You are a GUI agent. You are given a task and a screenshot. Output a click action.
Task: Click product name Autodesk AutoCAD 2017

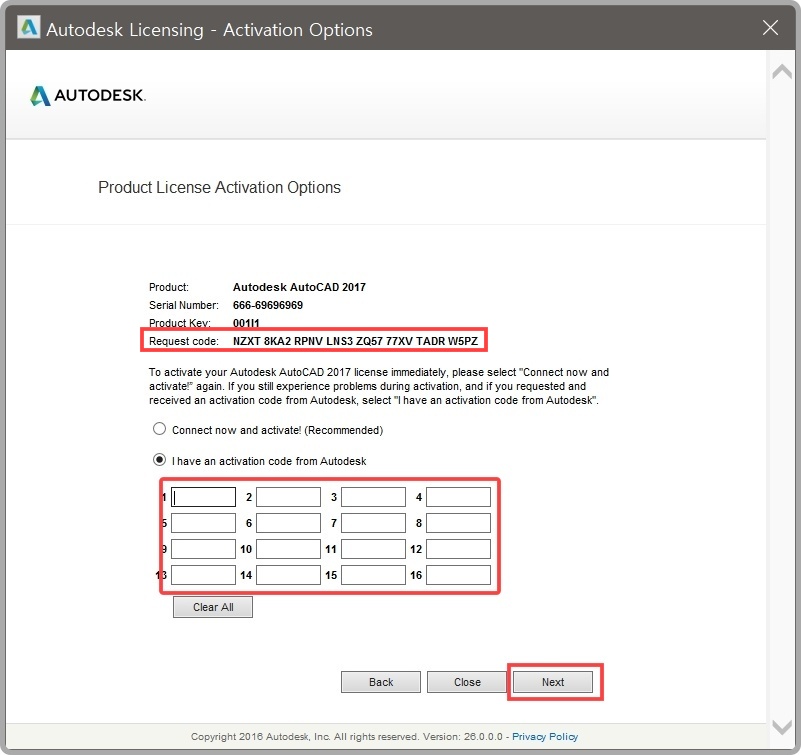click(299, 287)
